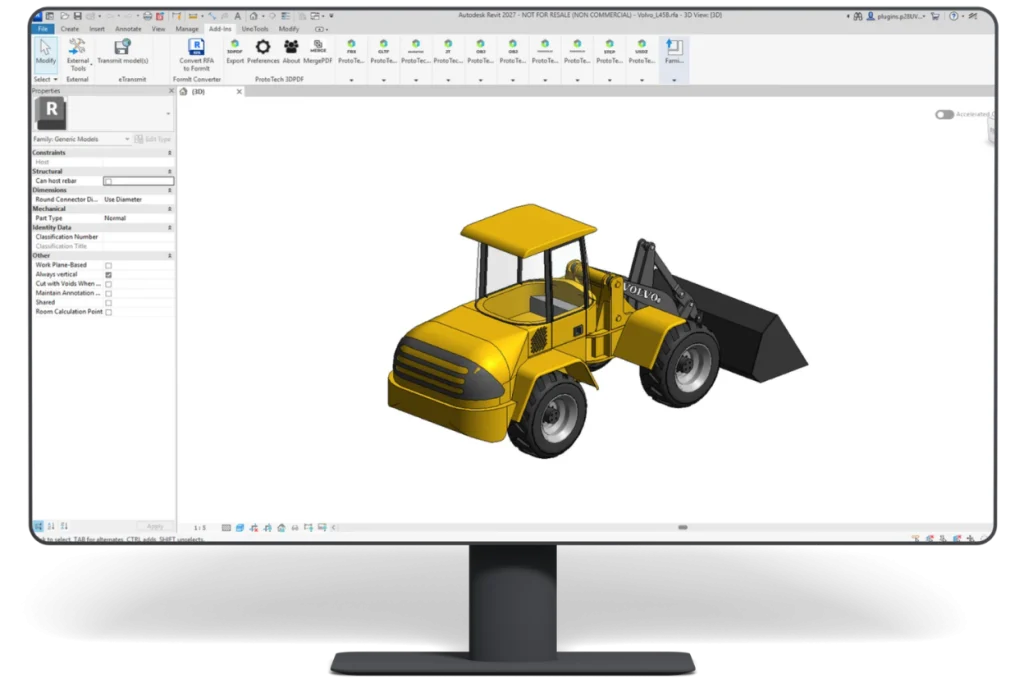This screenshot has height=683, width=1024.
Task: Switch to the Create ribbon tab
Action: tap(69, 29)
